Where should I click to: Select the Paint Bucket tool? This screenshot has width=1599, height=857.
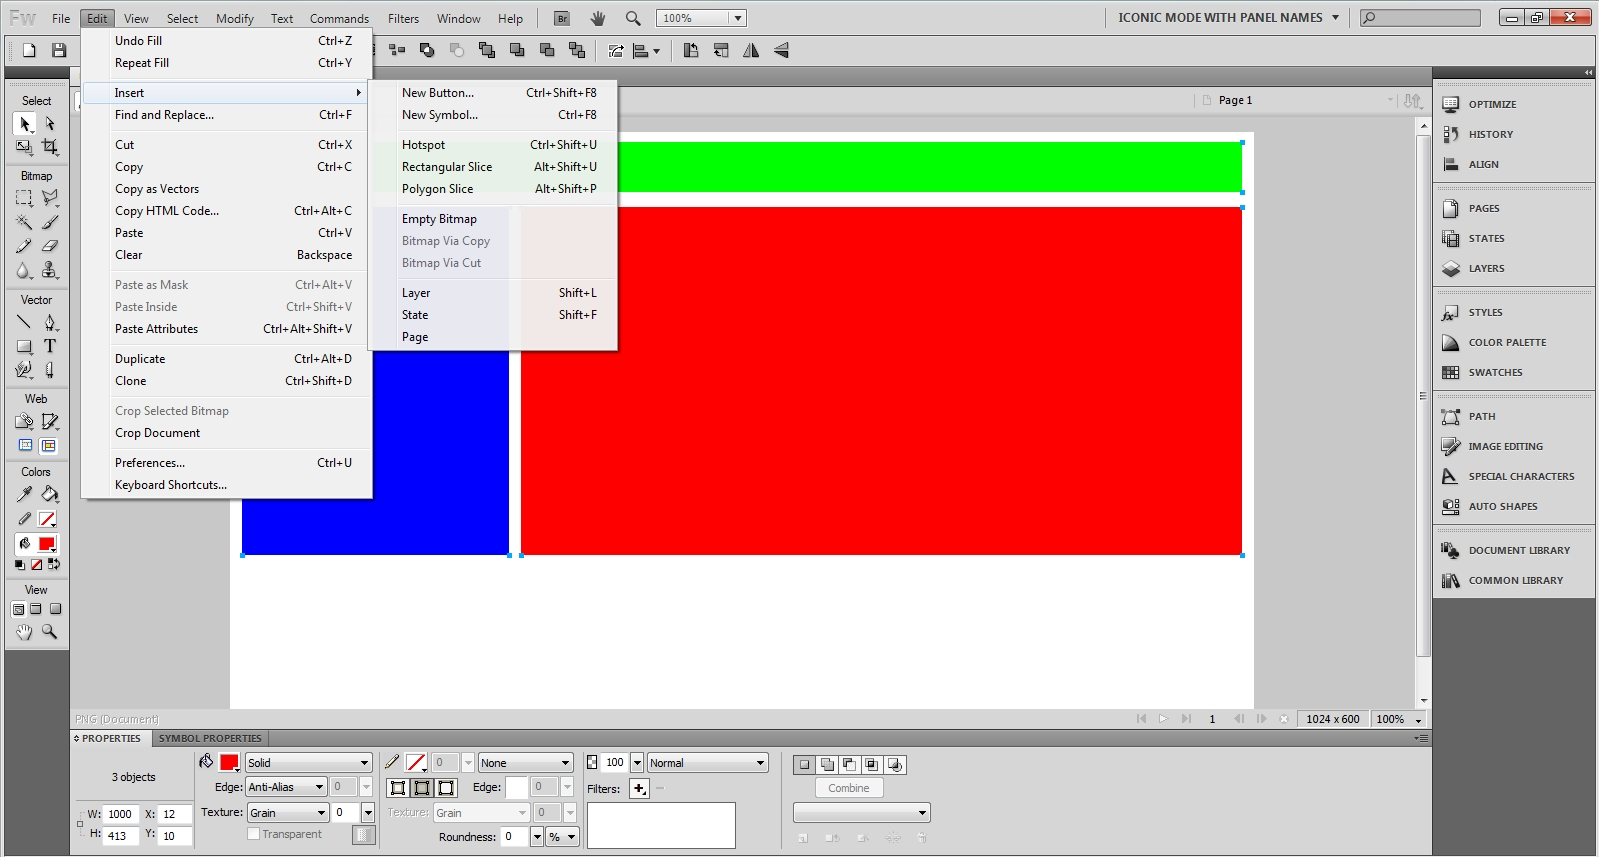49,494
